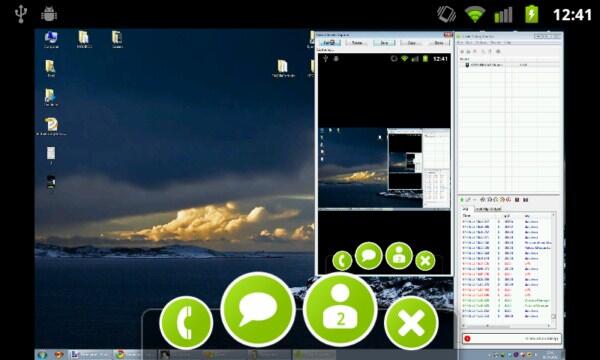600x360 pixels.
Task: Click the vertical scrollbar of the log panel
Action: (554, 270)
